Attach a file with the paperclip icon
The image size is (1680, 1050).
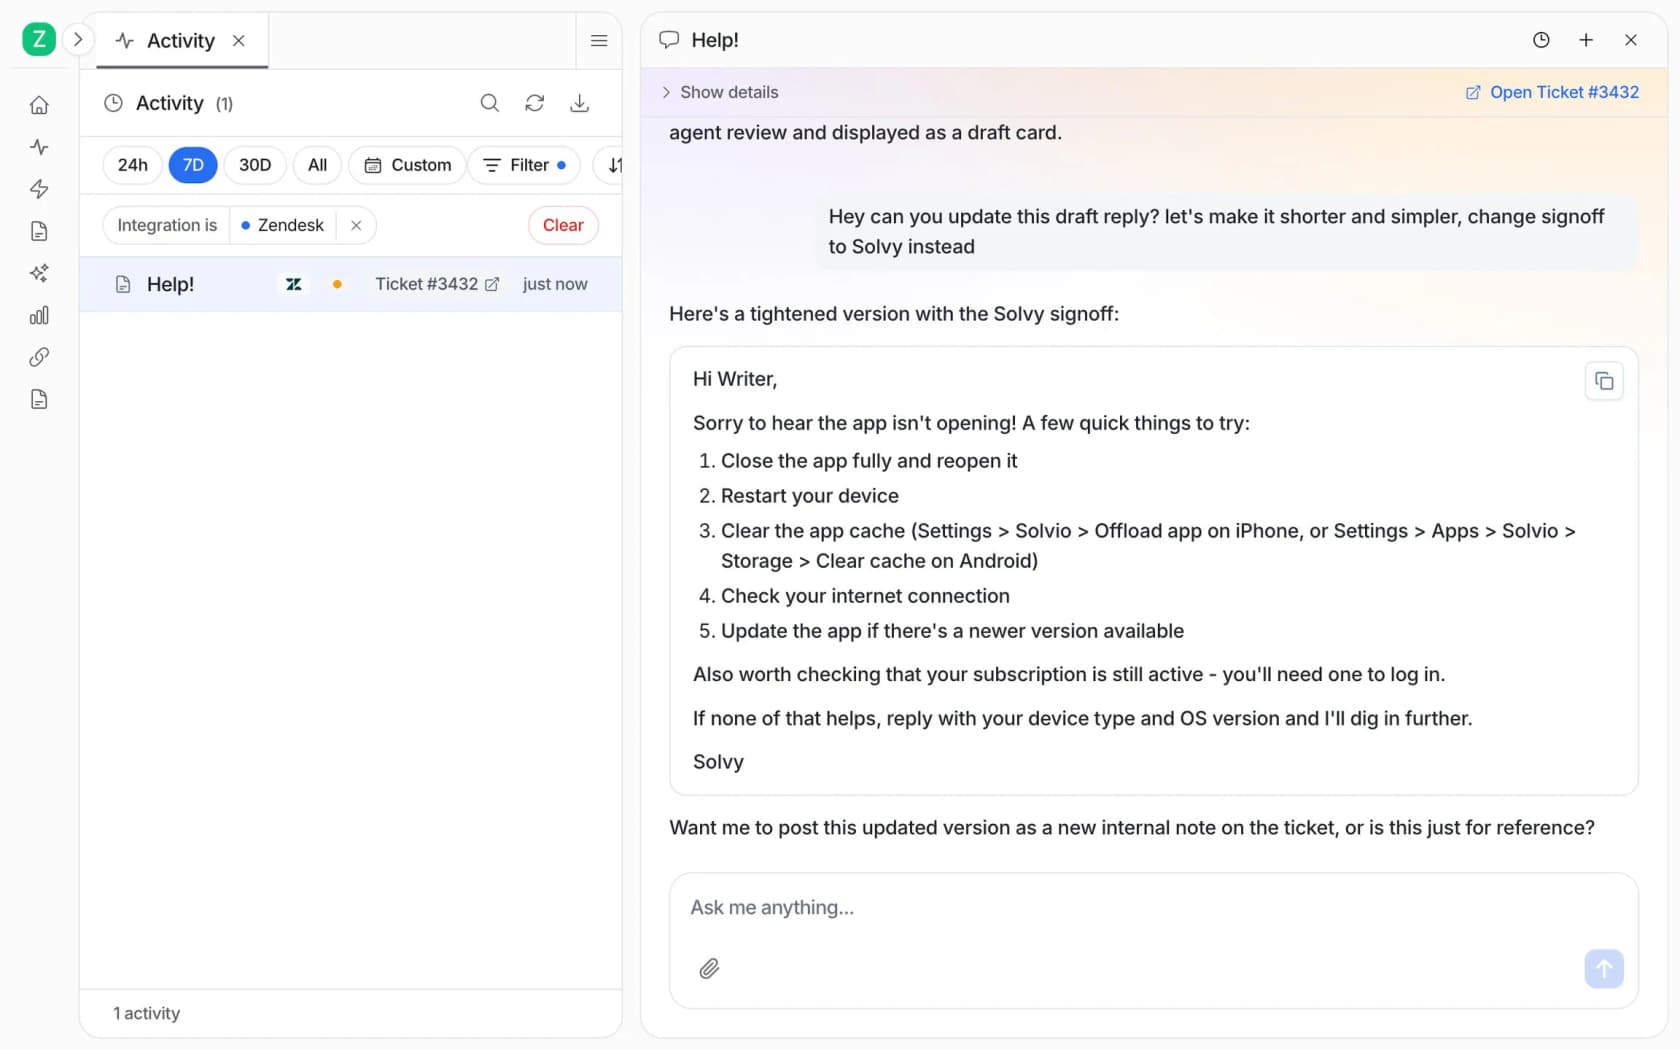[709, 968]
